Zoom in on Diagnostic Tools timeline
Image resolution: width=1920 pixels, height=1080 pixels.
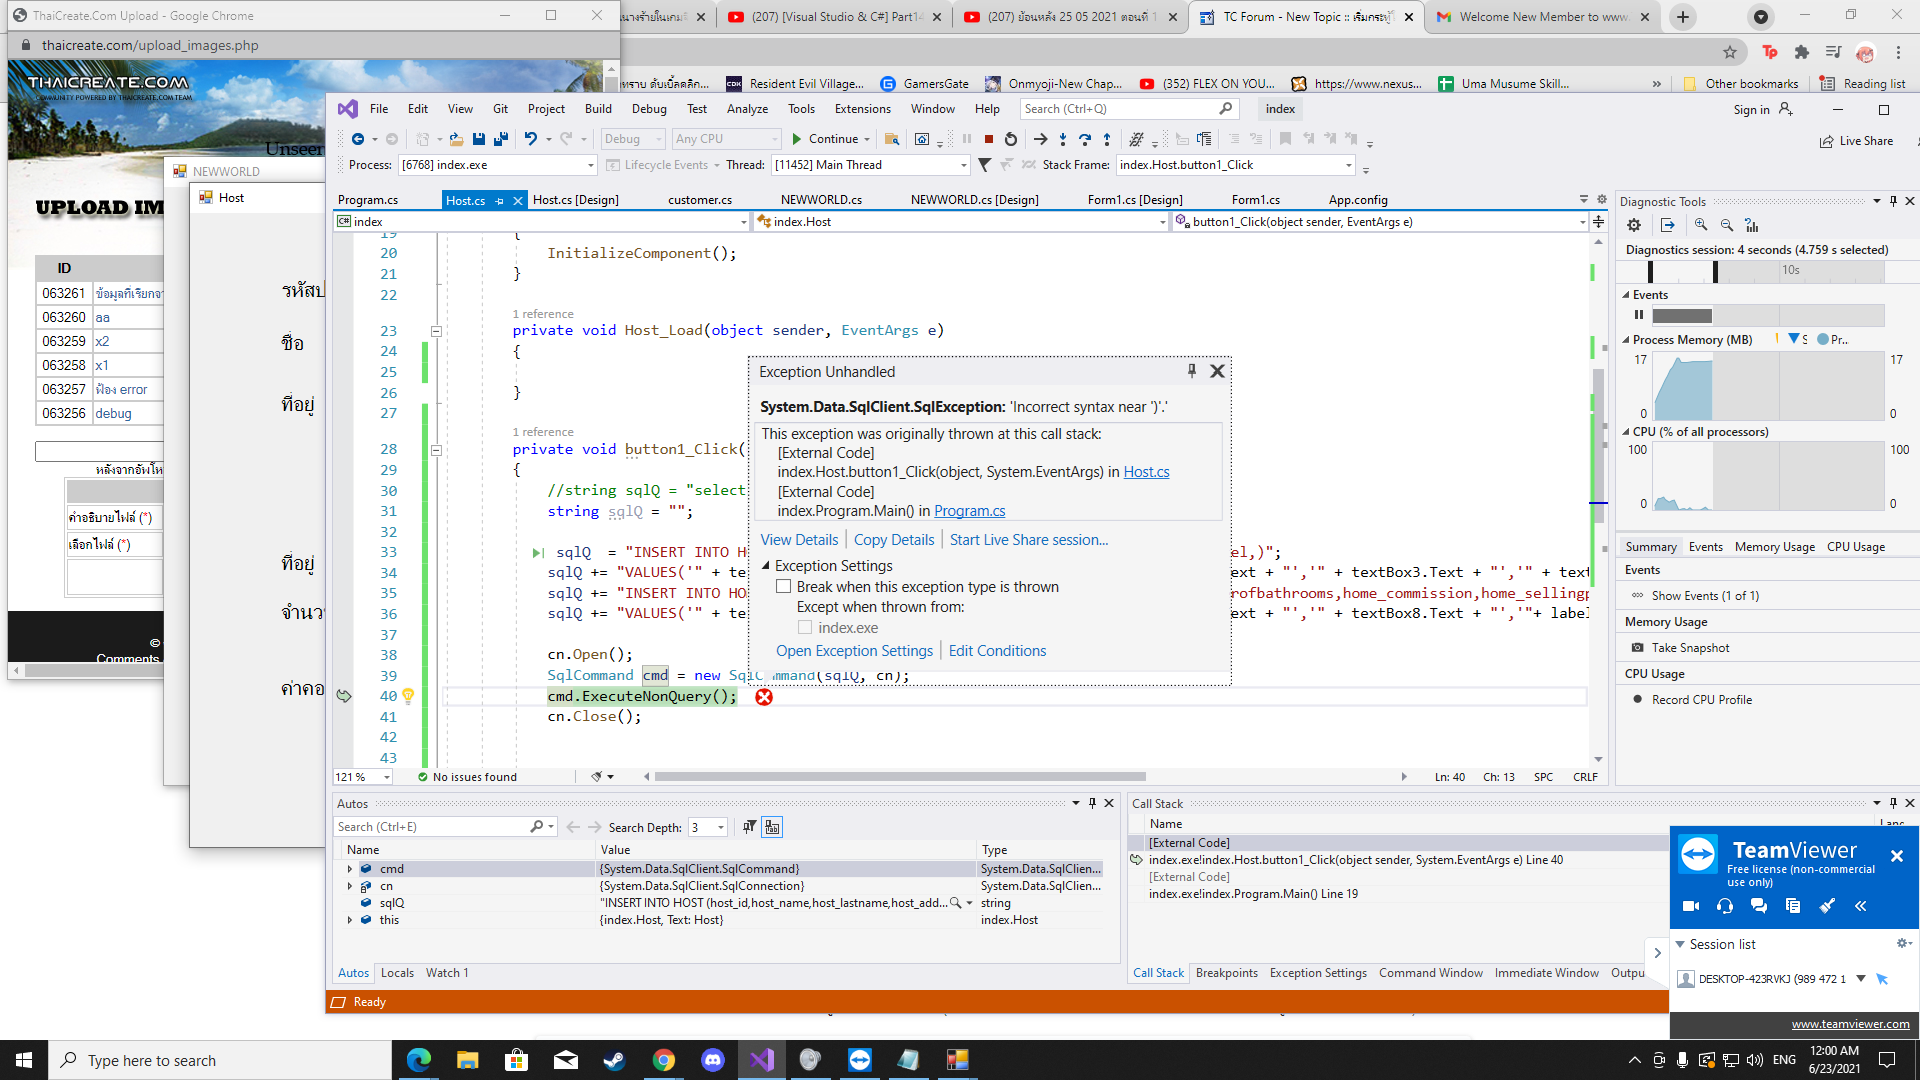pyautogui.click(x=1700, y=225)
